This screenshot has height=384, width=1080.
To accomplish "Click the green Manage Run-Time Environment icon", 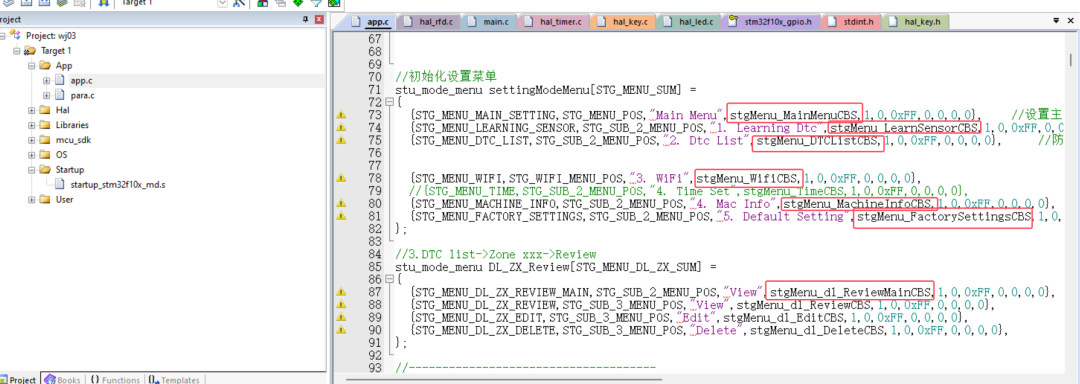I will click(298, 3).
